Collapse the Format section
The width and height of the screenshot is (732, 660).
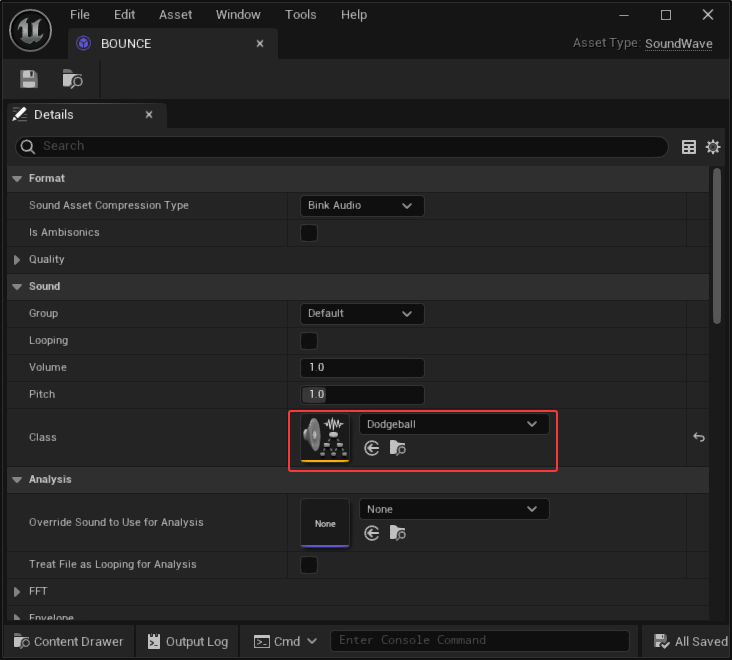pos(17,179)
